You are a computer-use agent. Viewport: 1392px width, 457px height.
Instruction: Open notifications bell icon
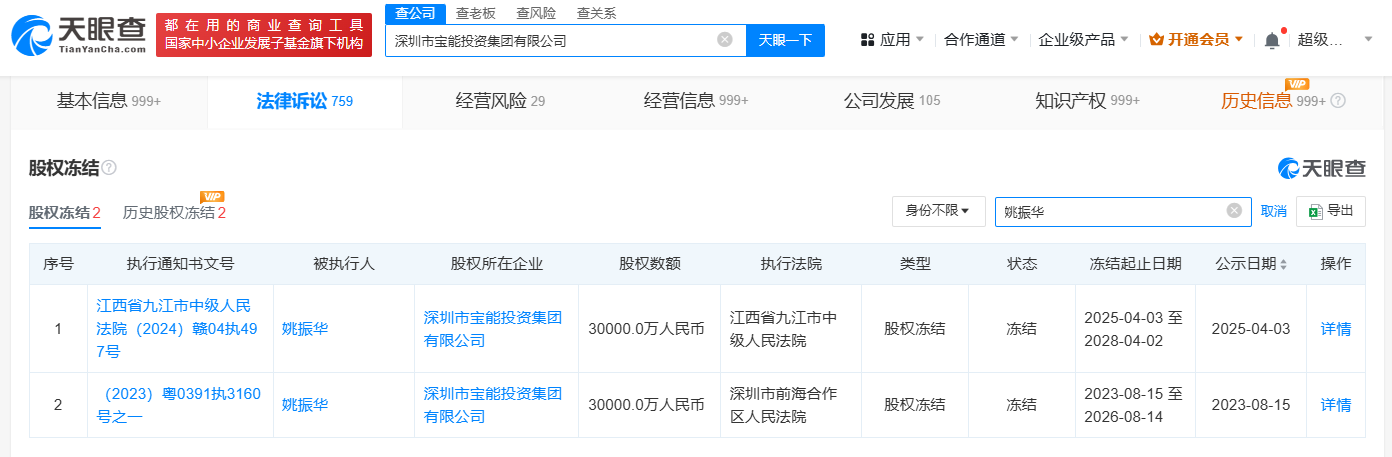coord(1272,40)
